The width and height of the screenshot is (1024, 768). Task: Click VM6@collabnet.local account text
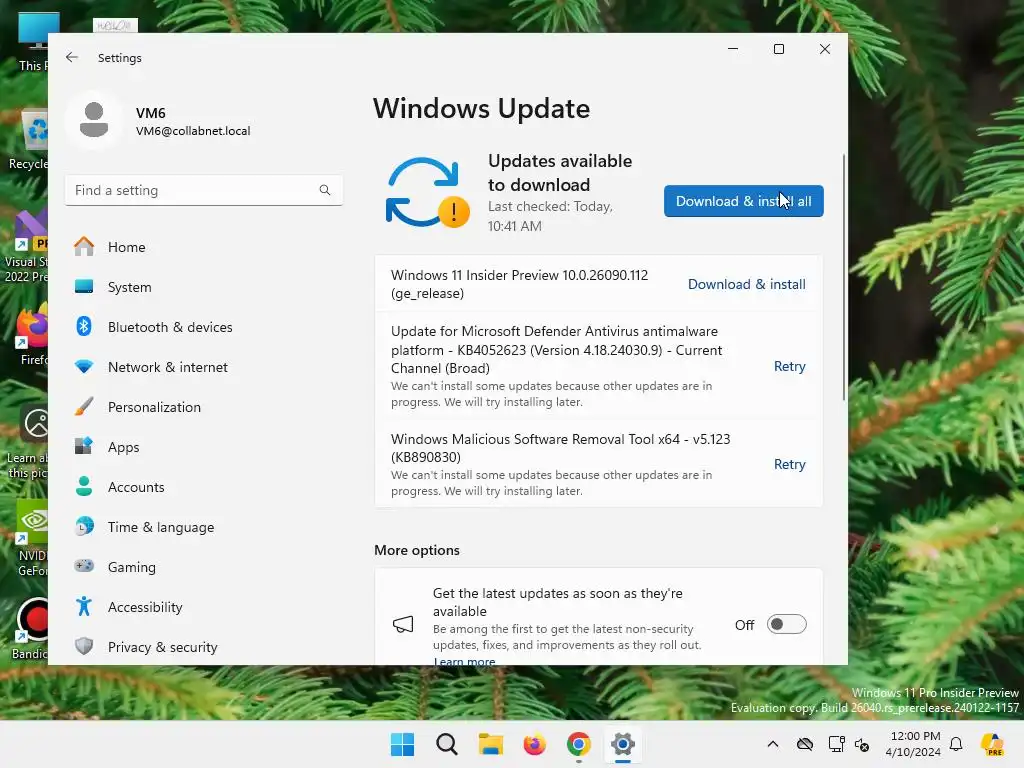[193, 131]
